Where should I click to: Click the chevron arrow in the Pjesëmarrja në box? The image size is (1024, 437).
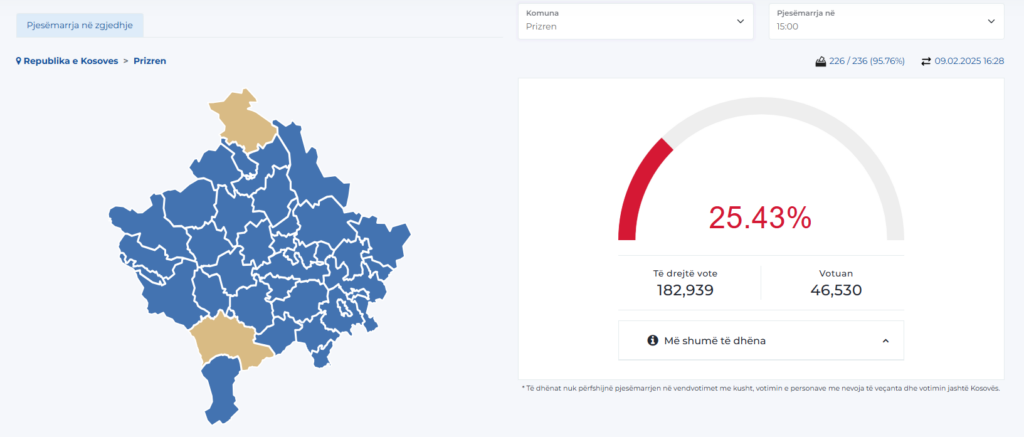point(991,21)
